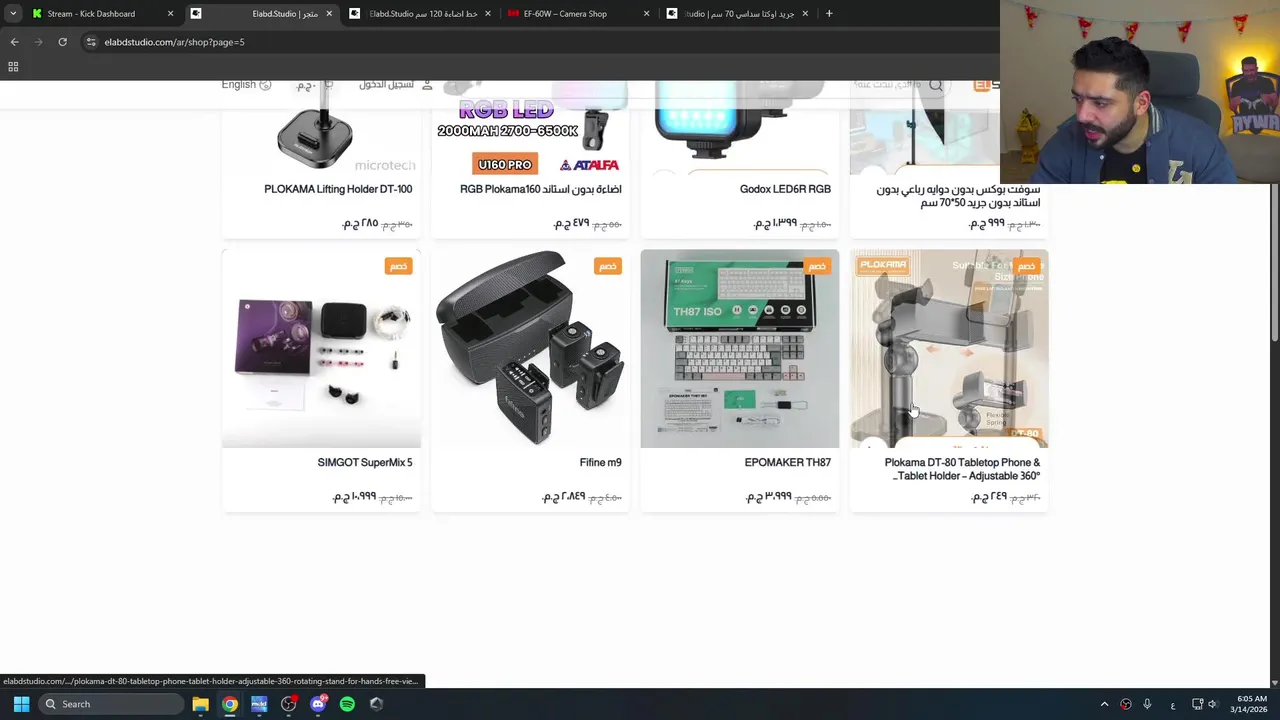Open the Chrome apps grid shortcut
Image resolution: width=1280 pixels, height=720 pixels.
coord(13,67)
